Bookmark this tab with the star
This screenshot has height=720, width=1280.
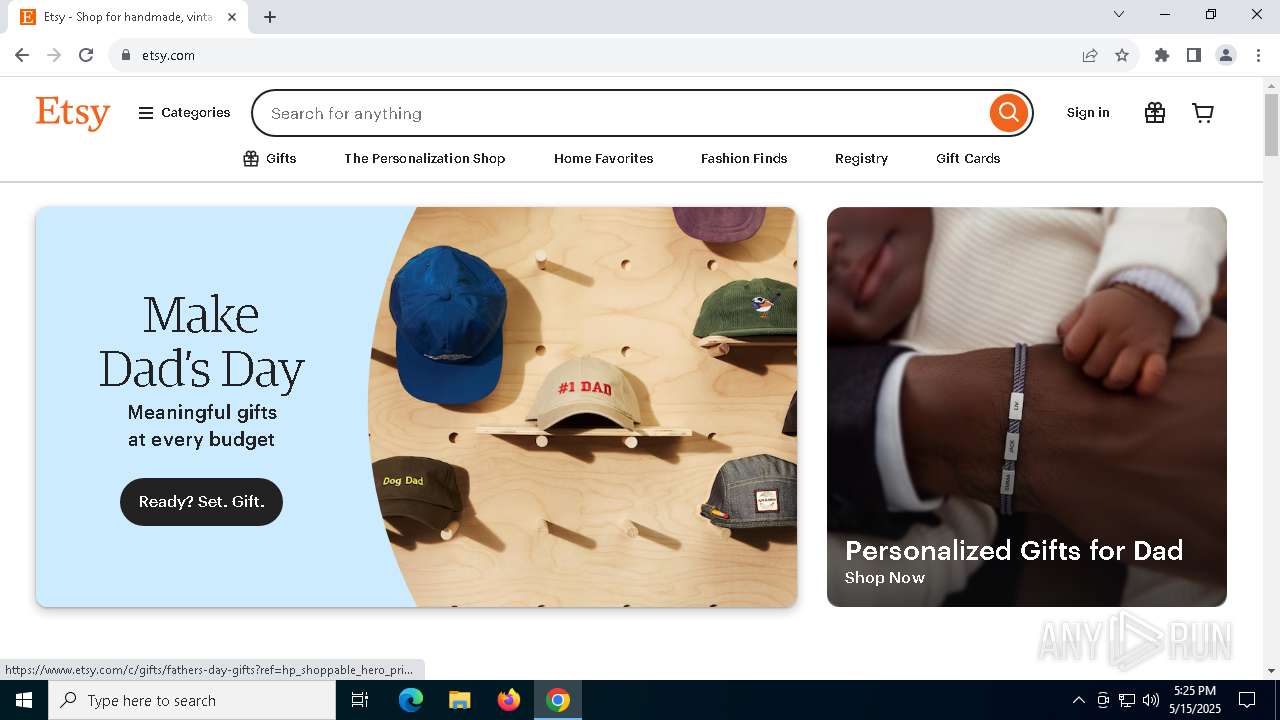(x=1122, y=55)
